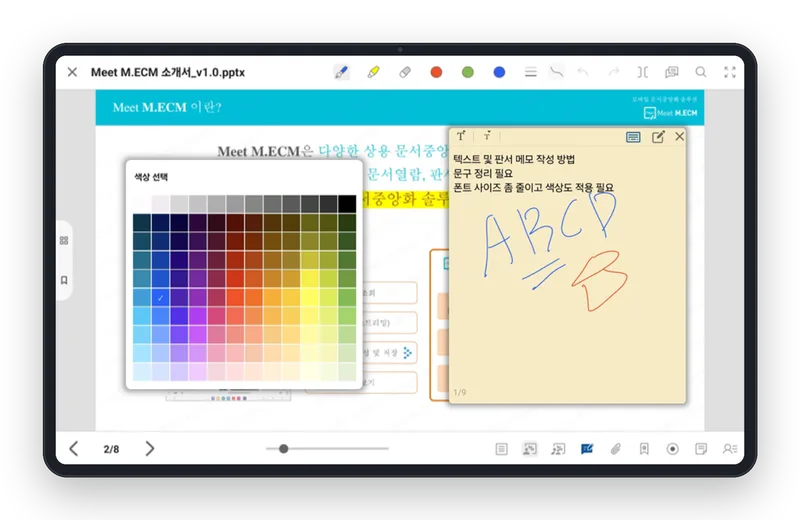The image size is (800, 520).
Task: Pick the black swatch in the color picker
Action: click(347, 204)
